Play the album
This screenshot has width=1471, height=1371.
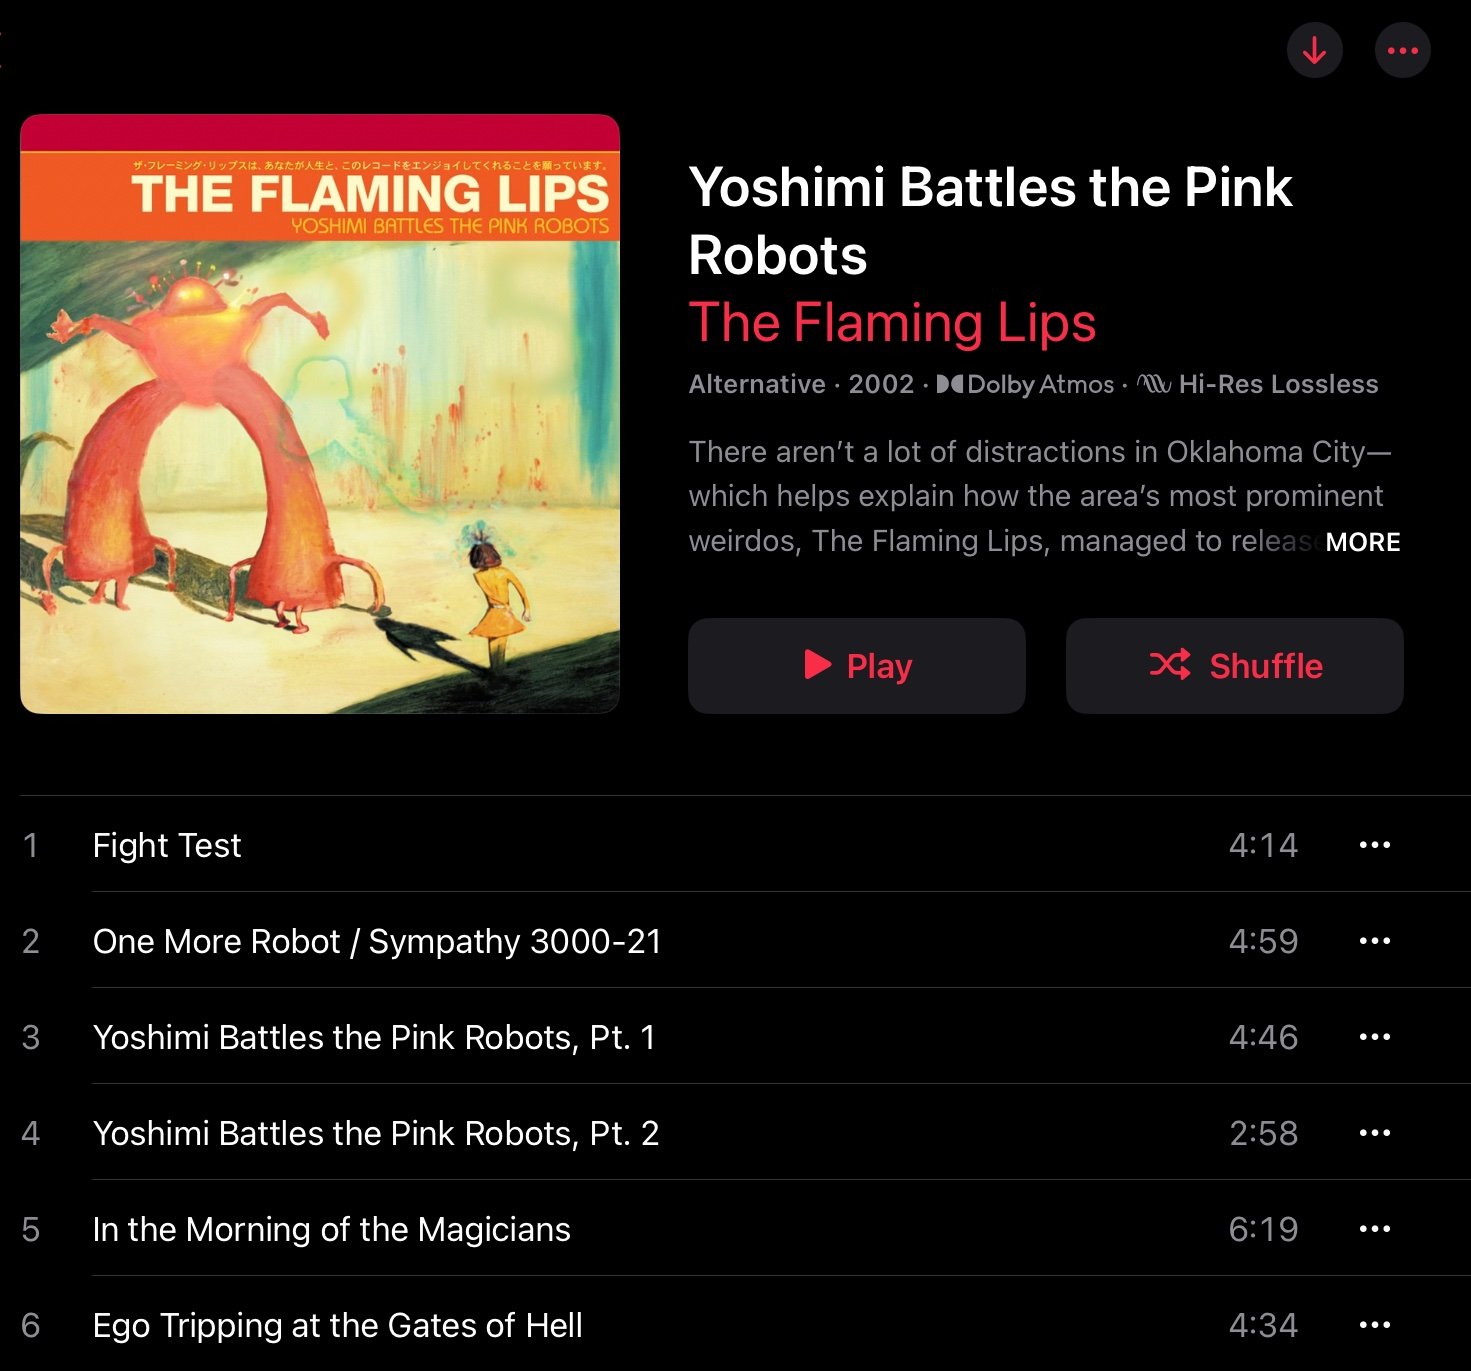[857, 666]
